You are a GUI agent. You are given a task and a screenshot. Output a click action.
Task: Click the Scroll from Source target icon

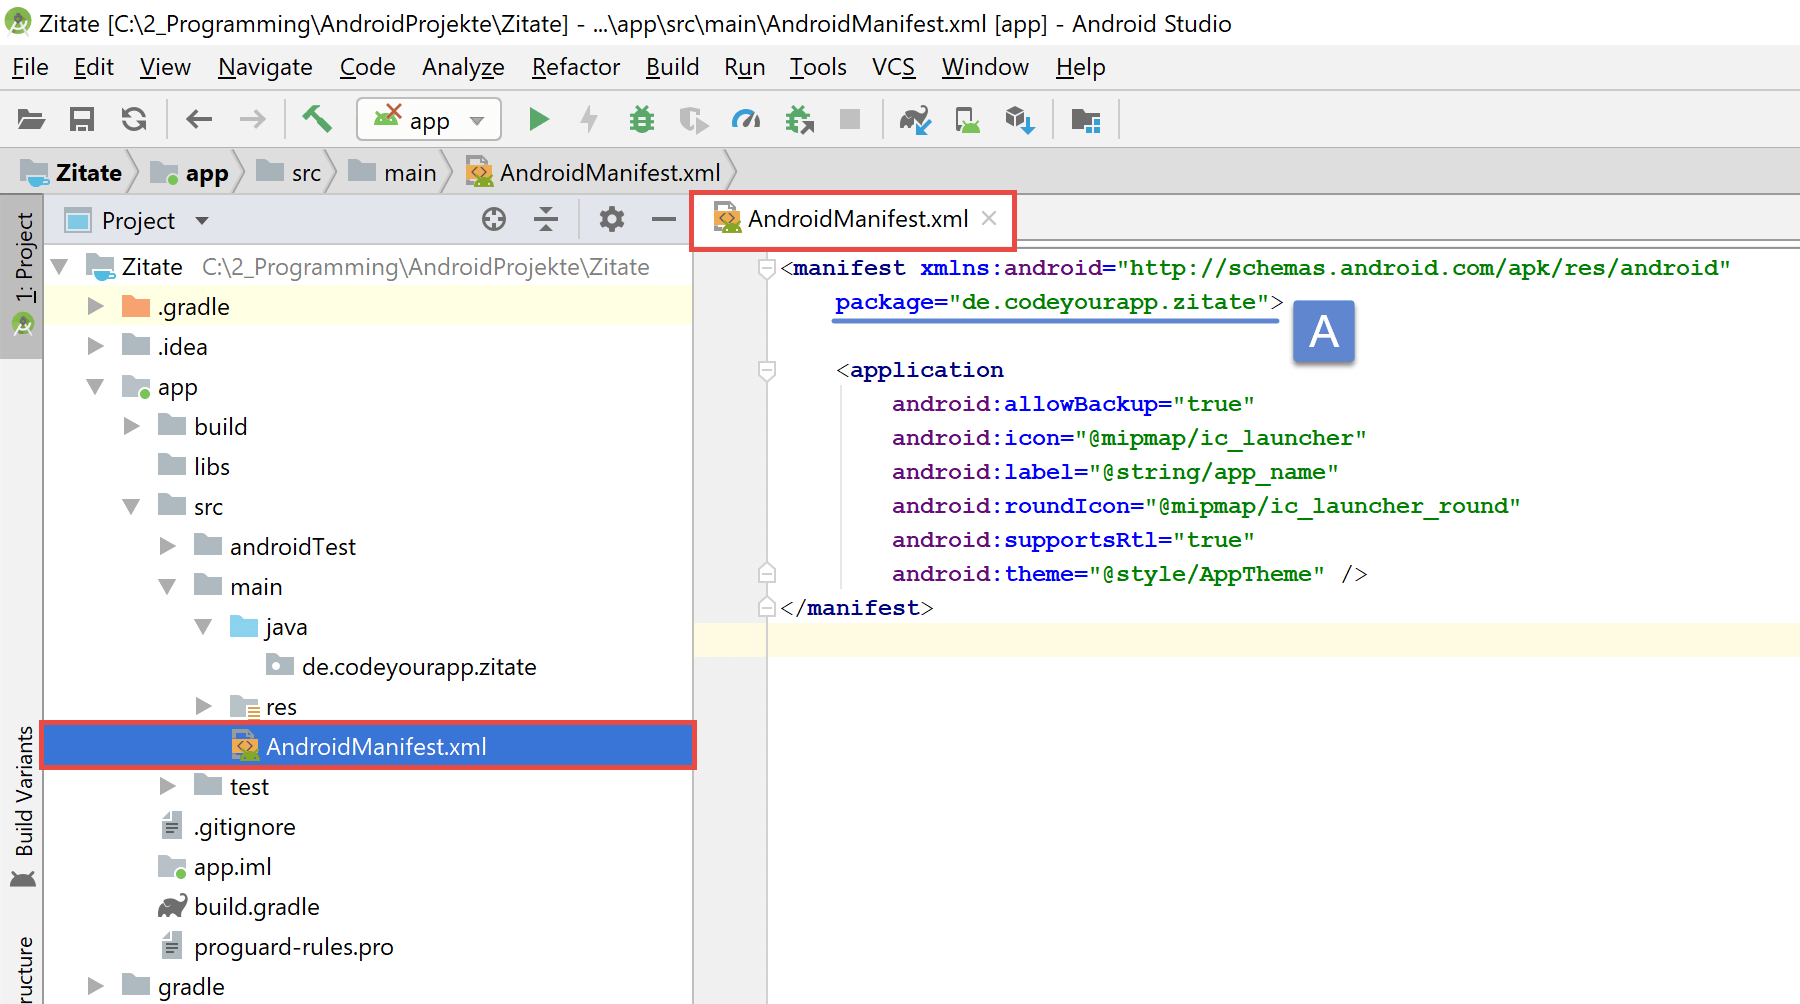click(x=494, y=219)
